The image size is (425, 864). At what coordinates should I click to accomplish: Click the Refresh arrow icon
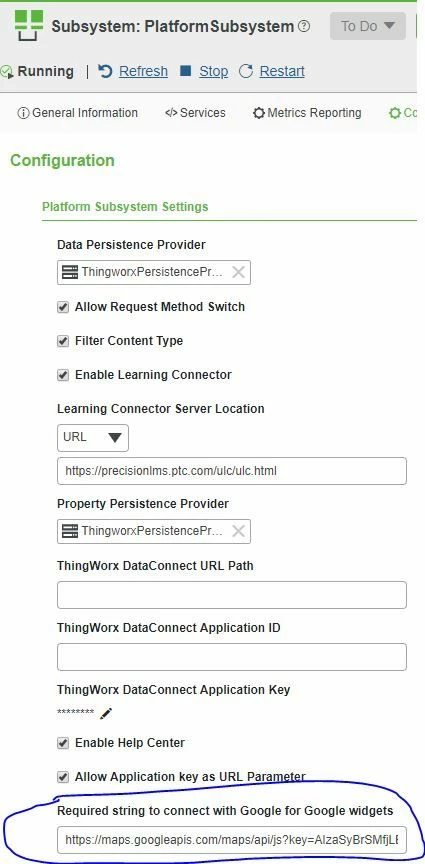(105, 71)
